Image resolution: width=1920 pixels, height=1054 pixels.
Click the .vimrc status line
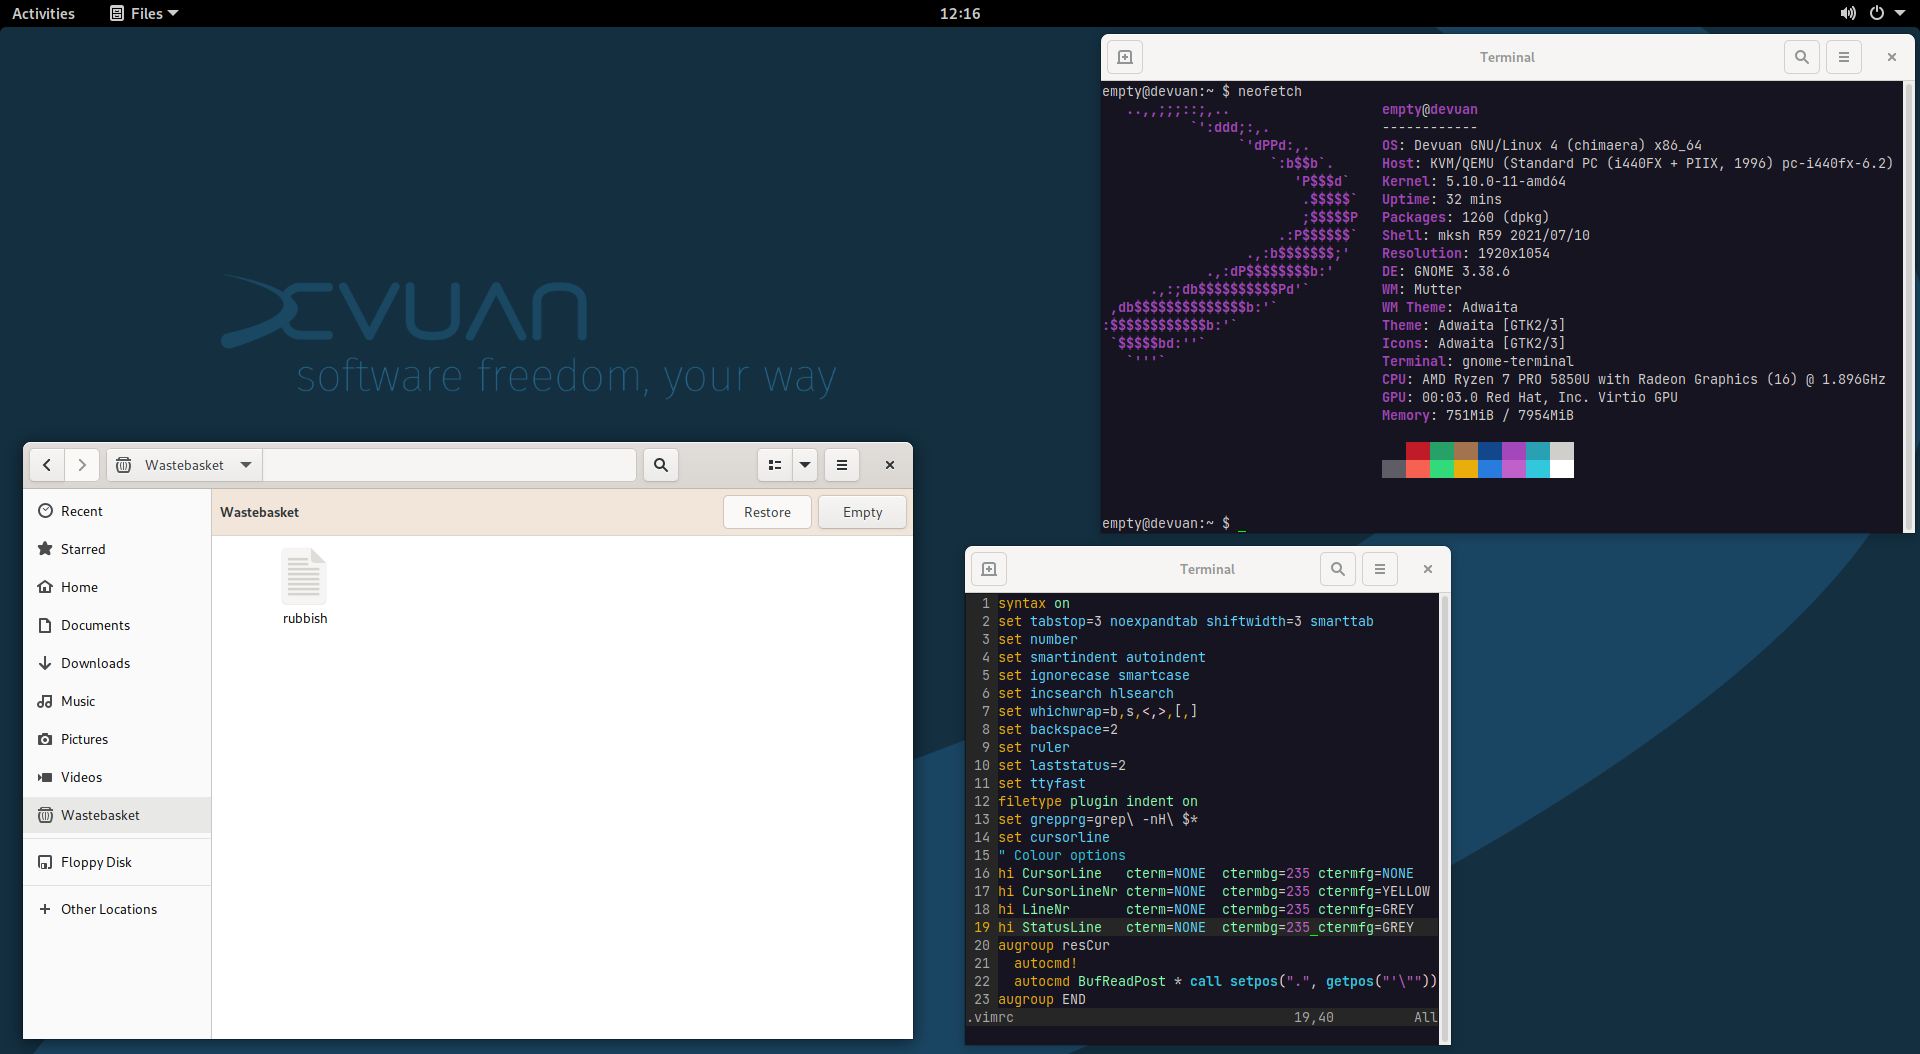pyautogui.click(x=1202, y=1017)
